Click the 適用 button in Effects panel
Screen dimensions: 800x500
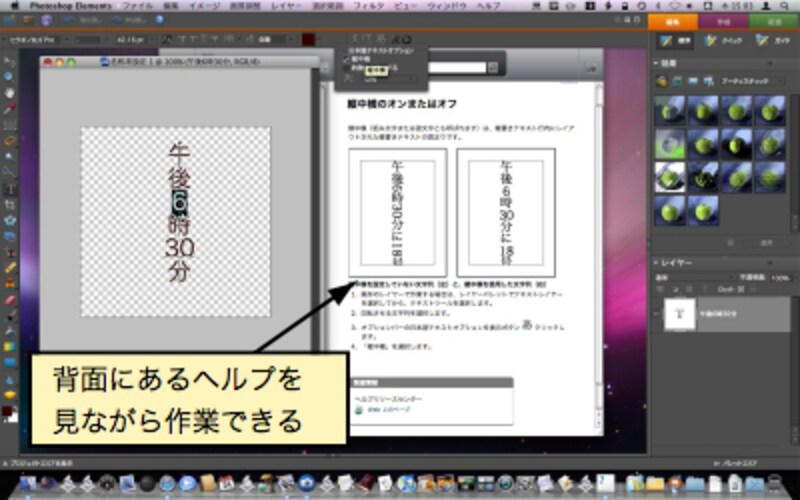coord(766,244)
